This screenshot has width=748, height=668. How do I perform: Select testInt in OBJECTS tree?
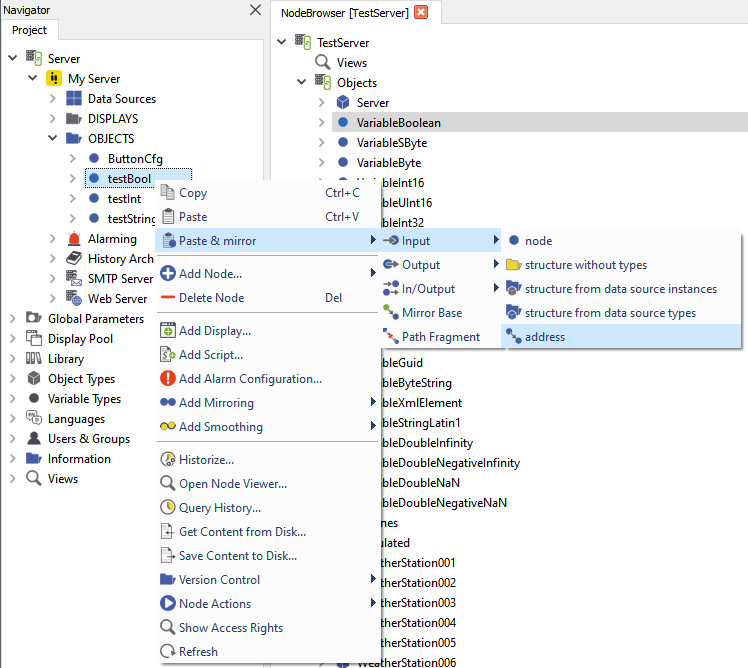click(124, 198)
